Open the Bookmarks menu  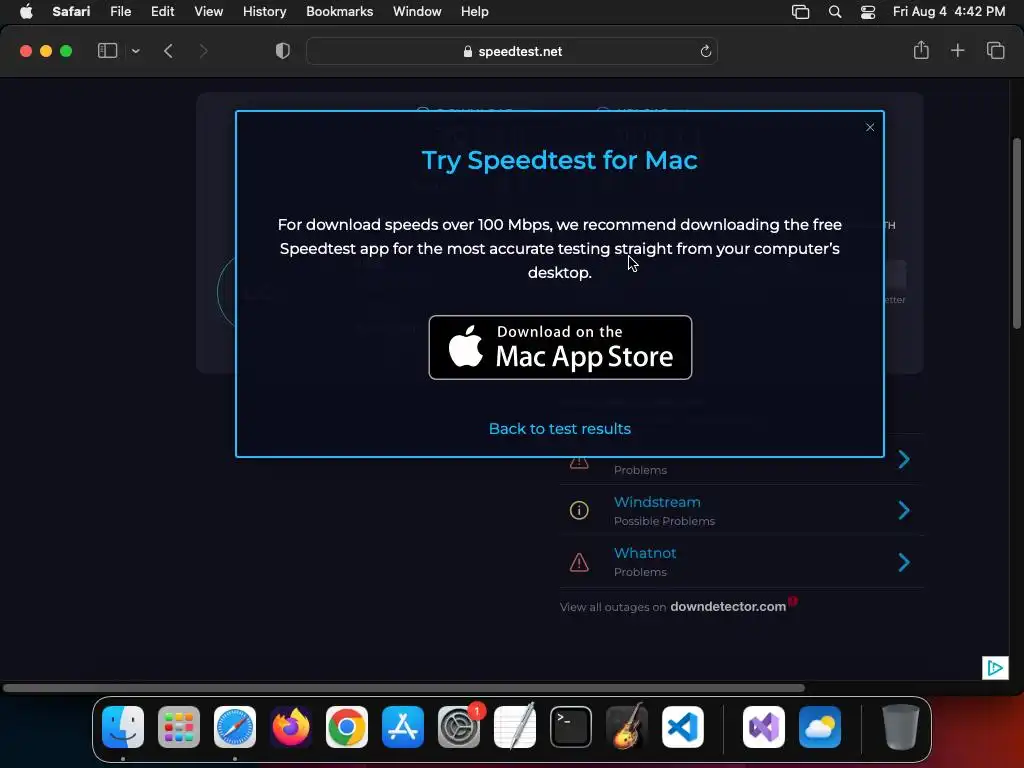tap(340, 11)
